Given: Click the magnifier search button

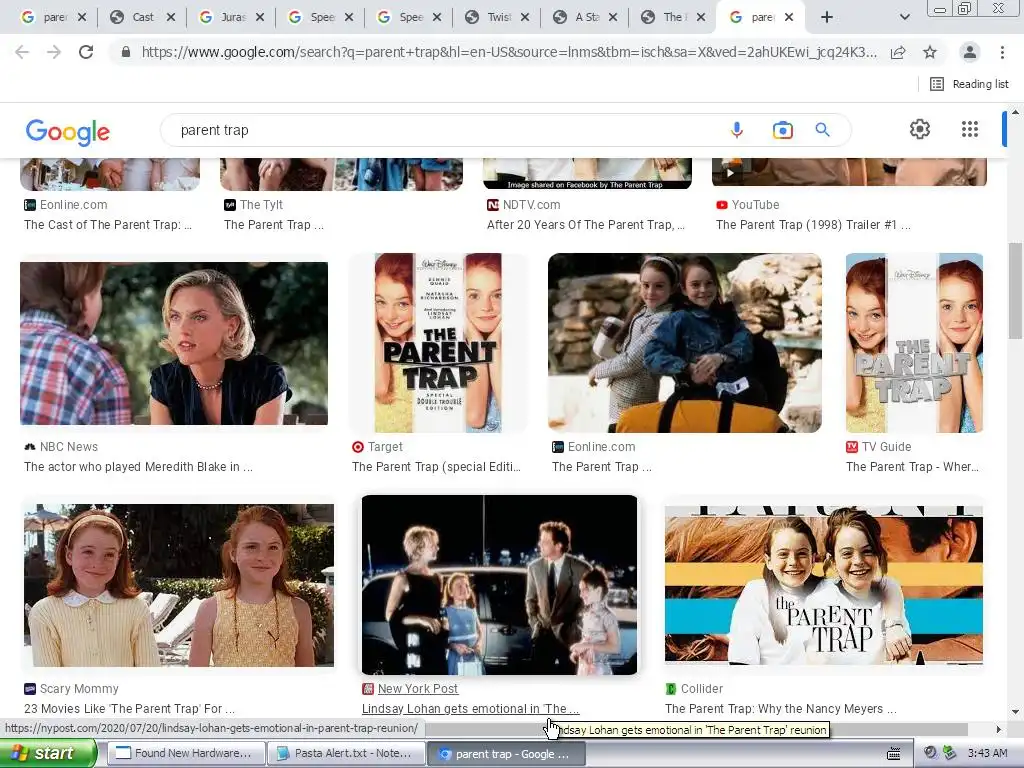Looking at the screenshot, I should [822, 130].
